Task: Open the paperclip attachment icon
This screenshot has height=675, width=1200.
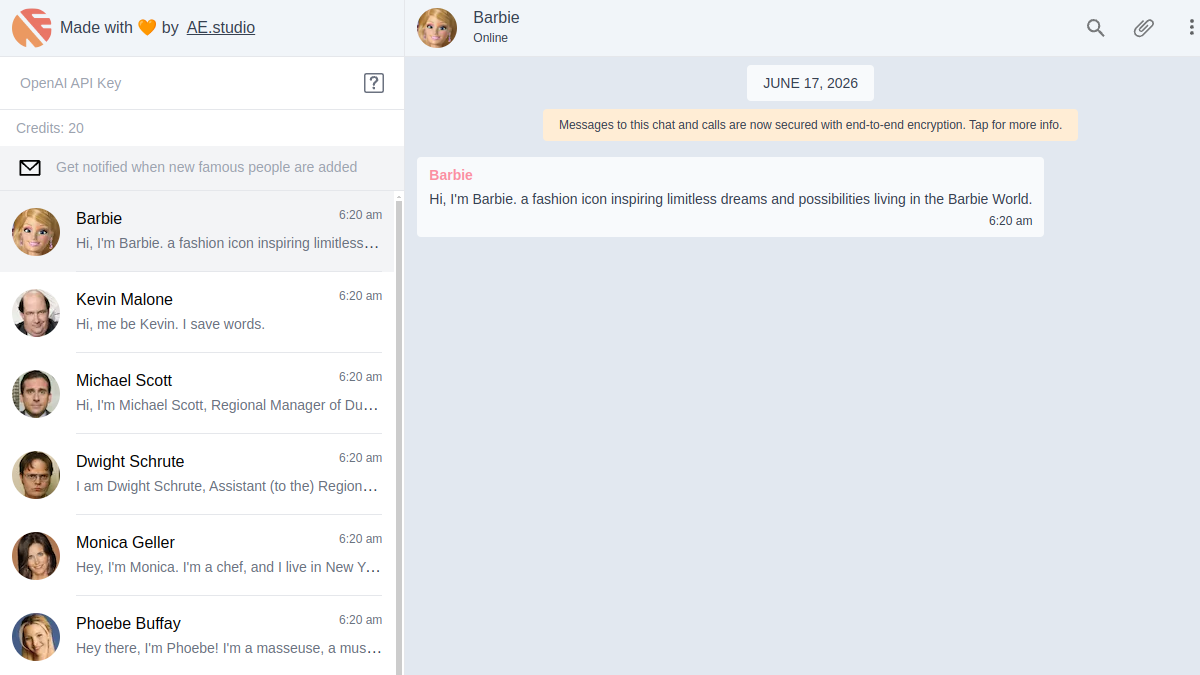Action: 1143,28
